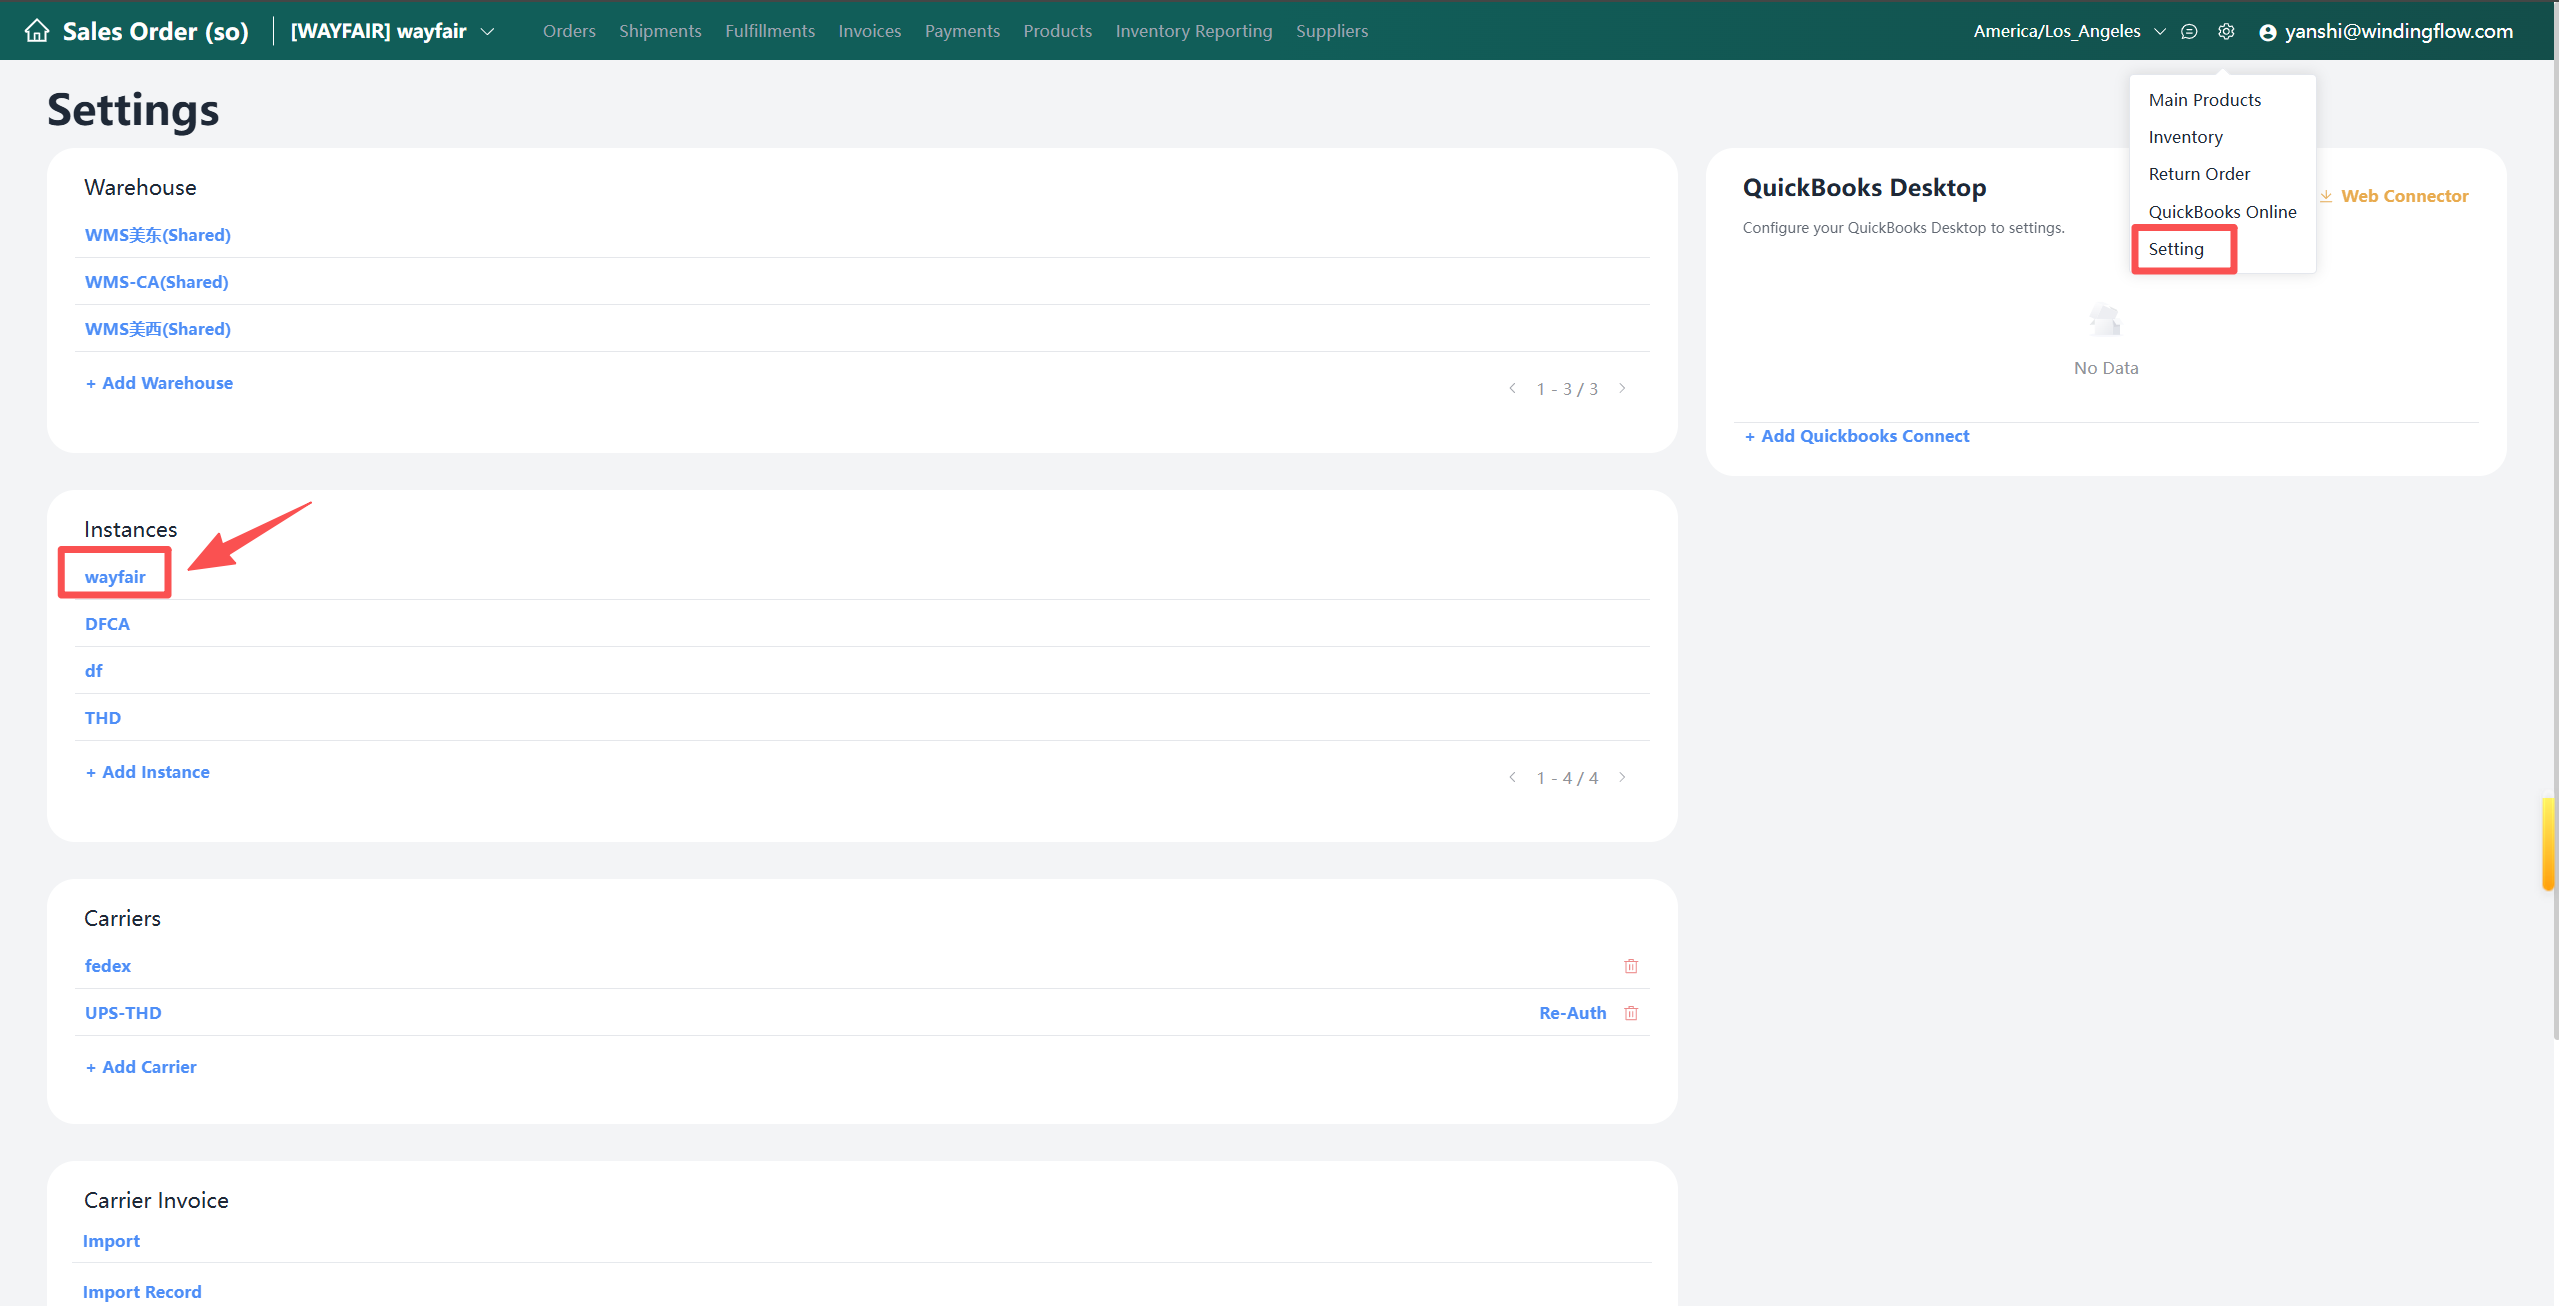Go to previous page of Instances list

click(1512, 777)
